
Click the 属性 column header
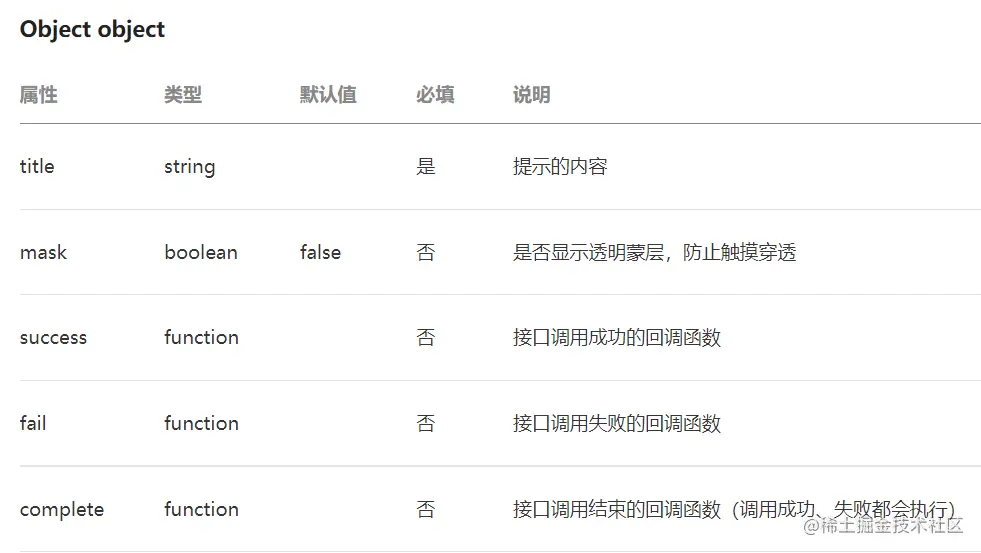38,95
